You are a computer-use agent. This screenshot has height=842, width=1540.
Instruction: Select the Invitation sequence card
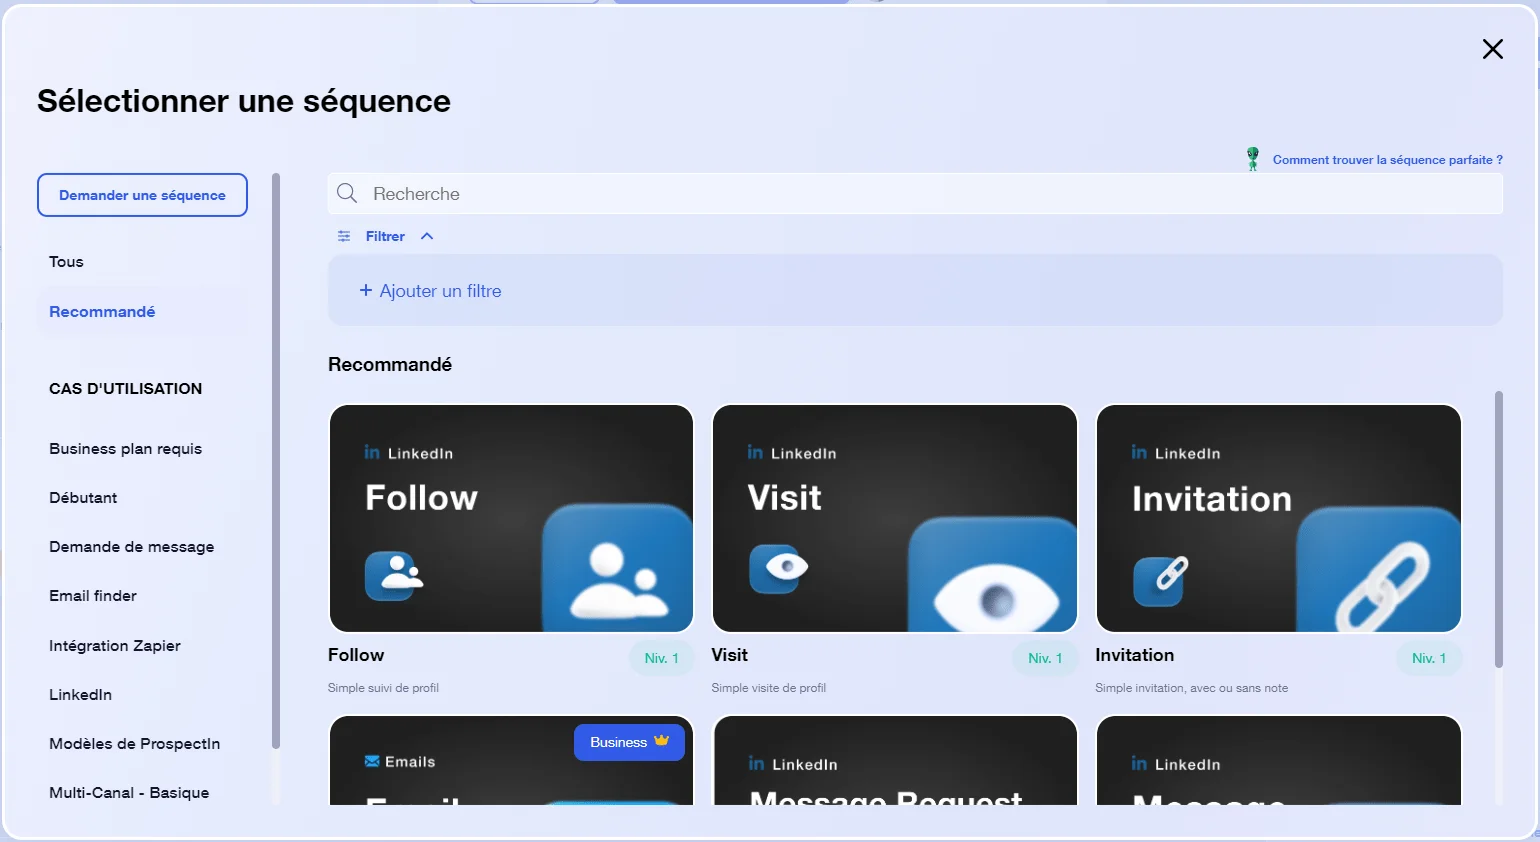pyautogui.click(x=1279, y=518)
